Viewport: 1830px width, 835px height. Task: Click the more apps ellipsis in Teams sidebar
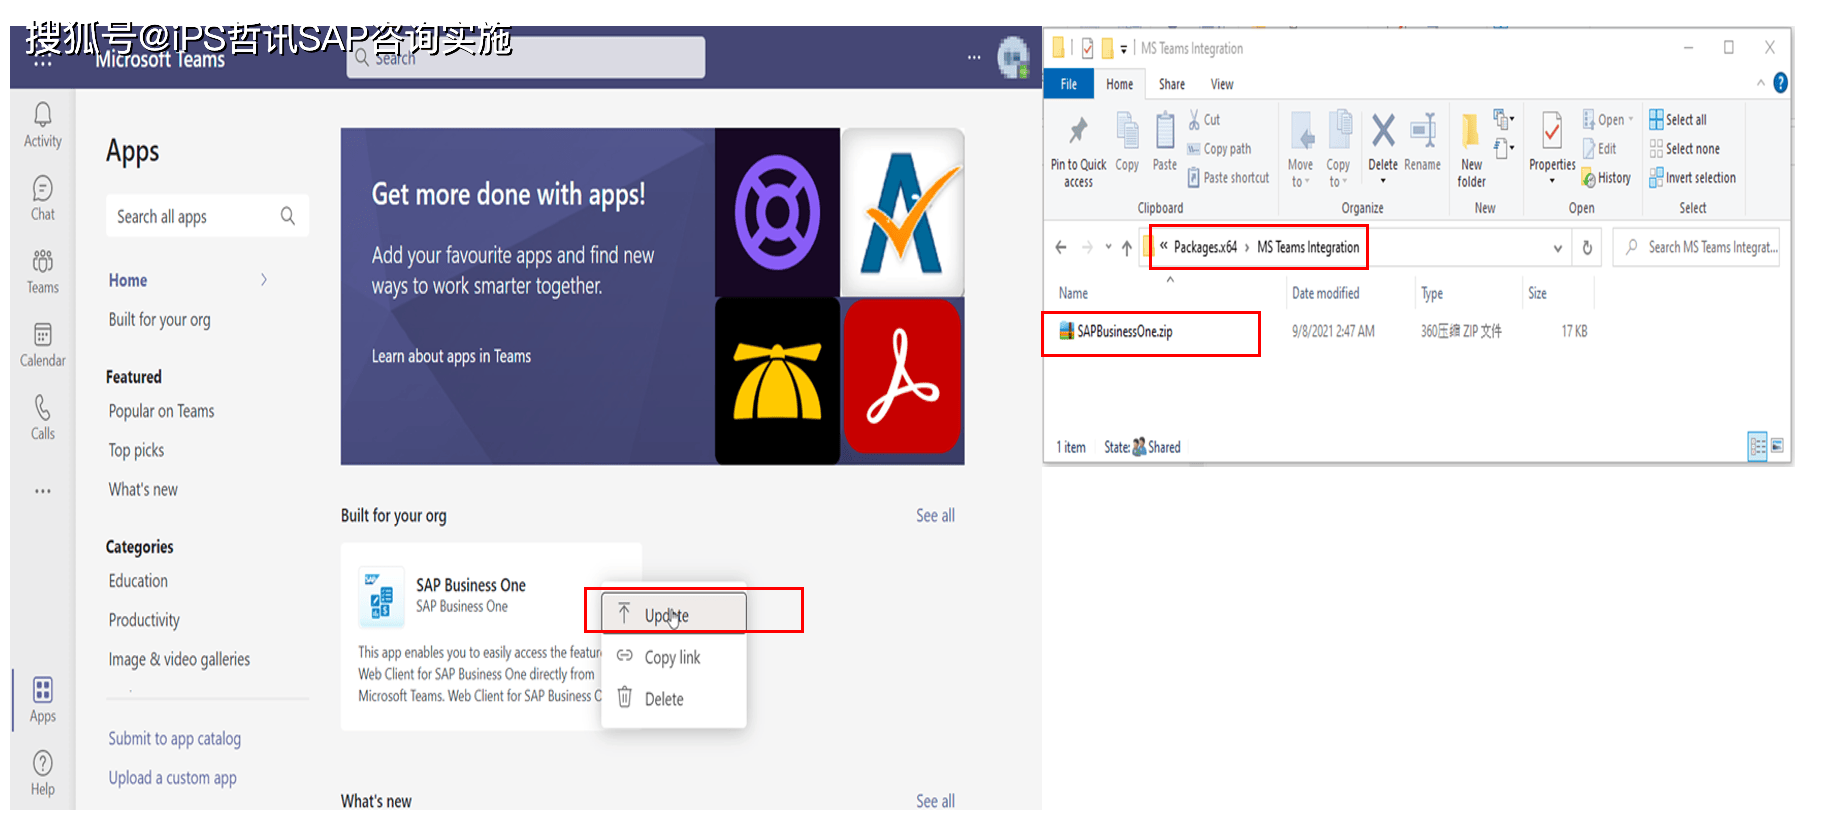[43, 491]
